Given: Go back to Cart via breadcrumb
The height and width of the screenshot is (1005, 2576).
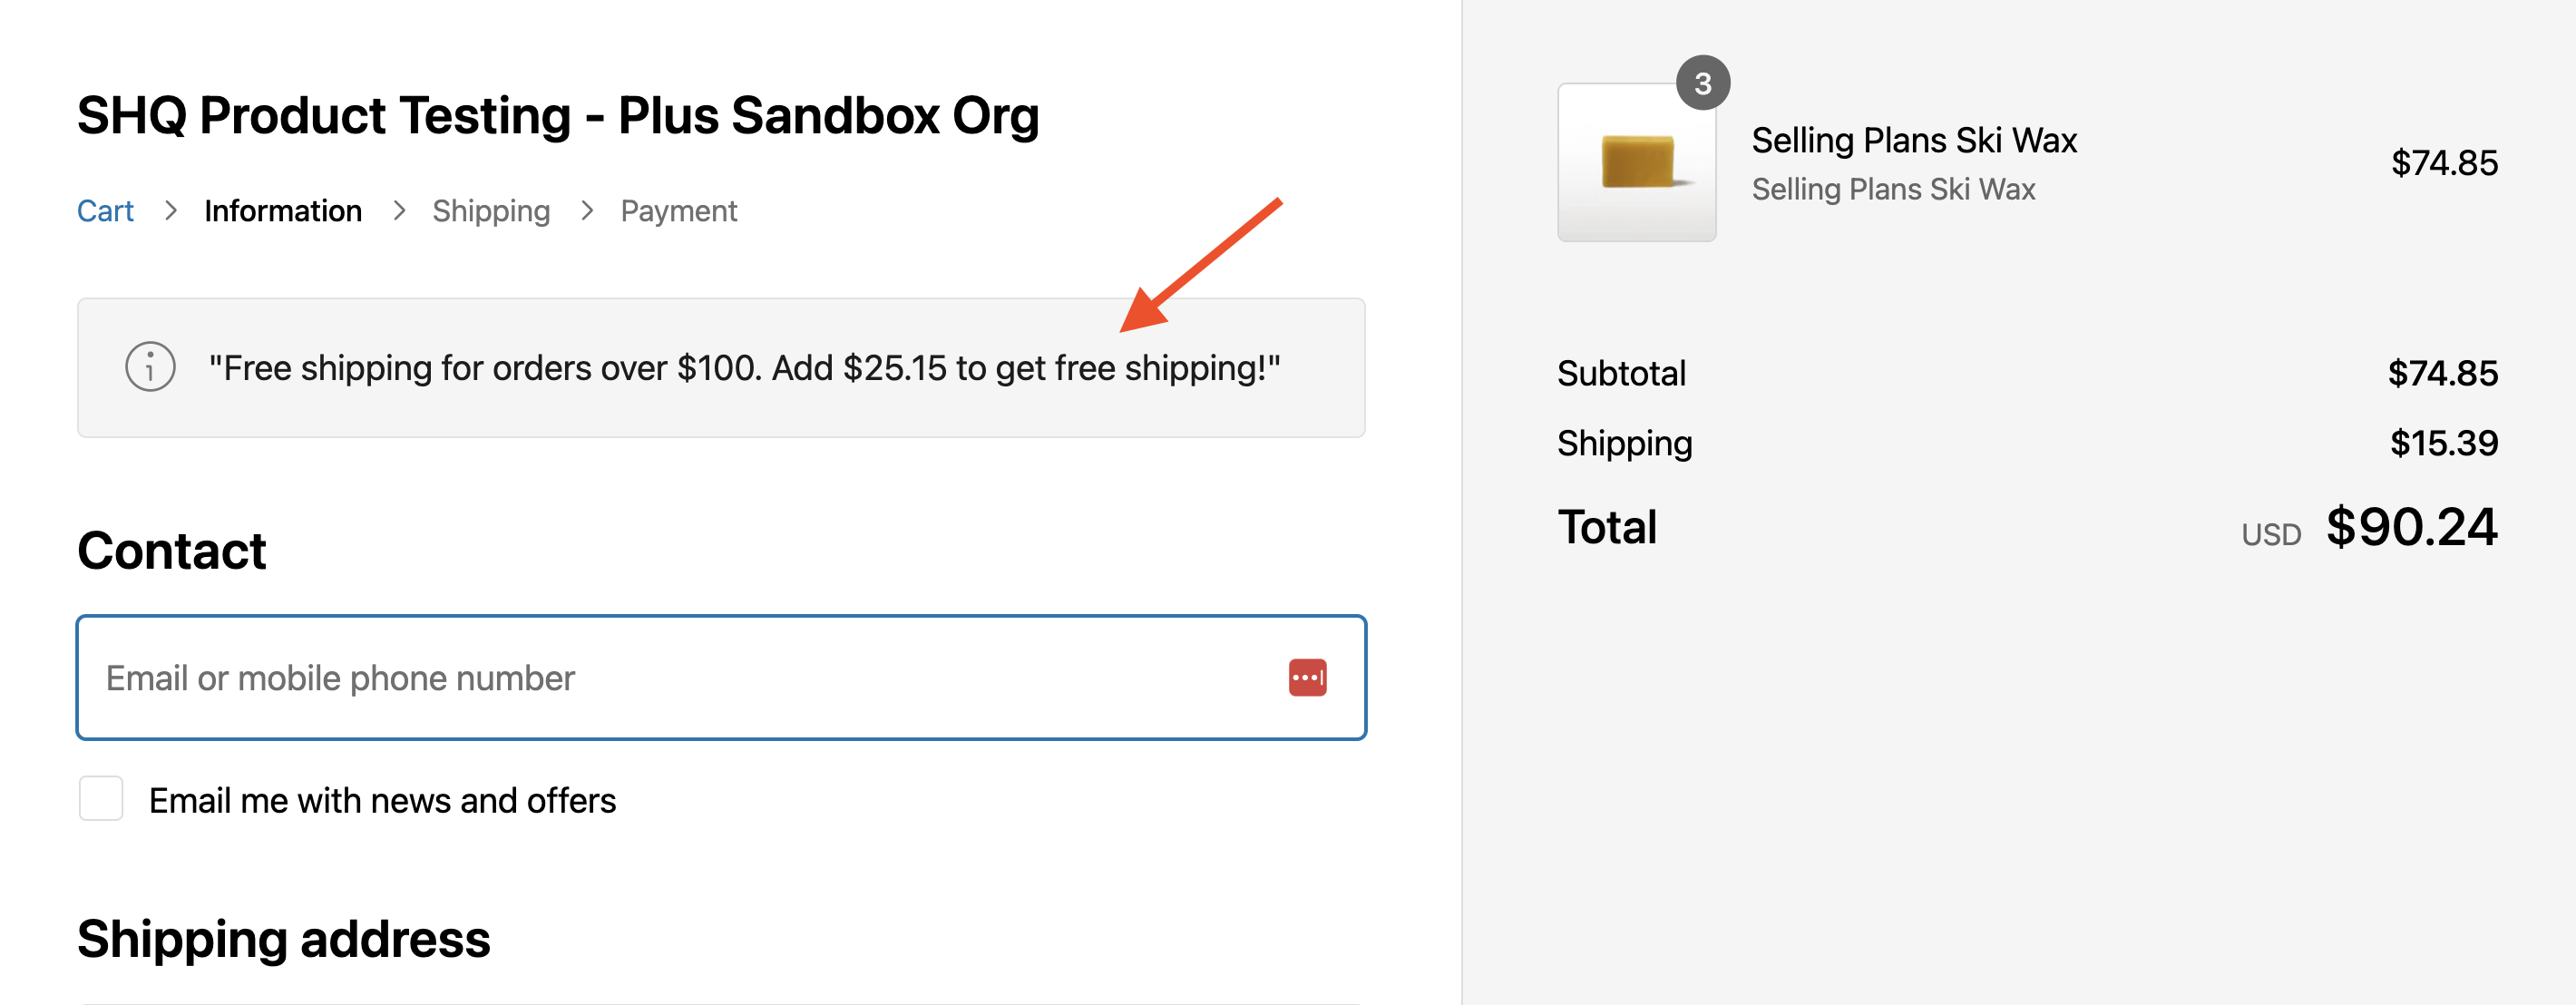Looking at the screenshot, I should 105,211.
